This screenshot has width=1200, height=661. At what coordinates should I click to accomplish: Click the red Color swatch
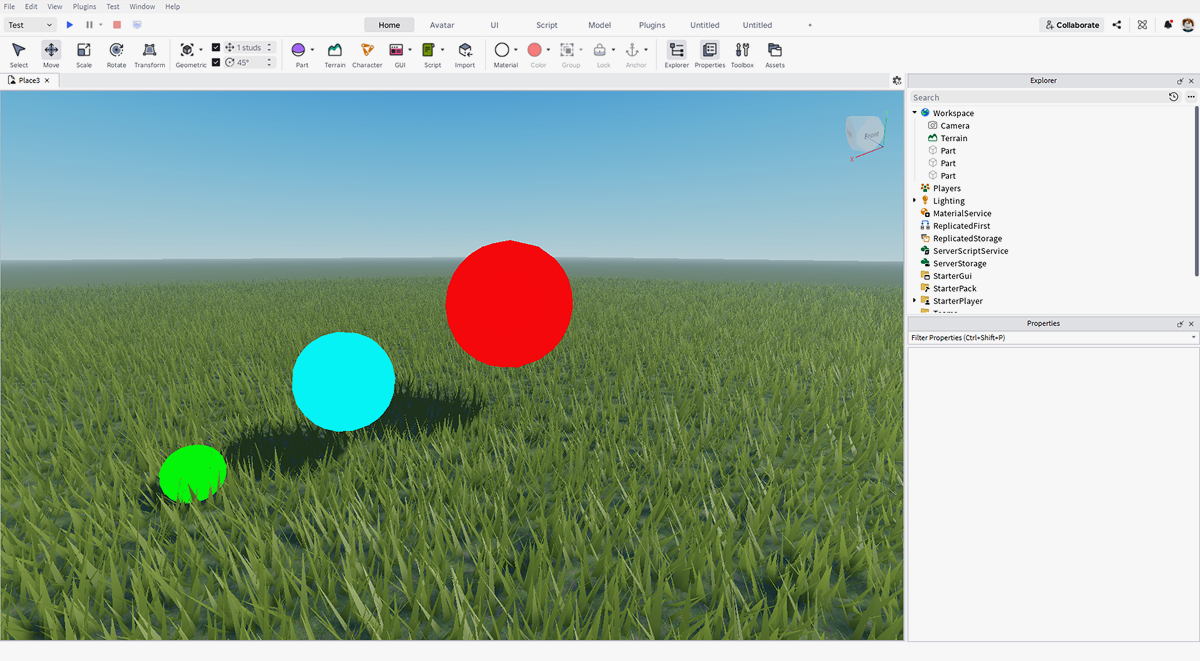point(534,49)
